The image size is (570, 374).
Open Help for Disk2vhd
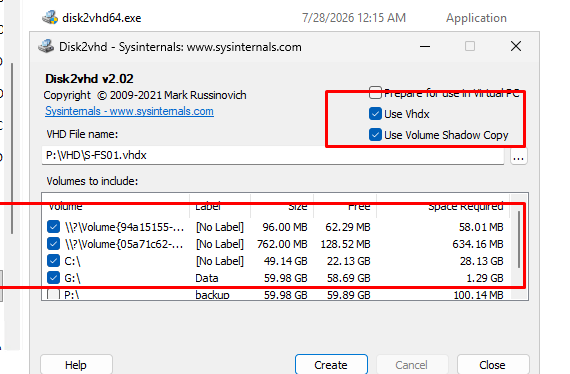click(x=76, y=365)
